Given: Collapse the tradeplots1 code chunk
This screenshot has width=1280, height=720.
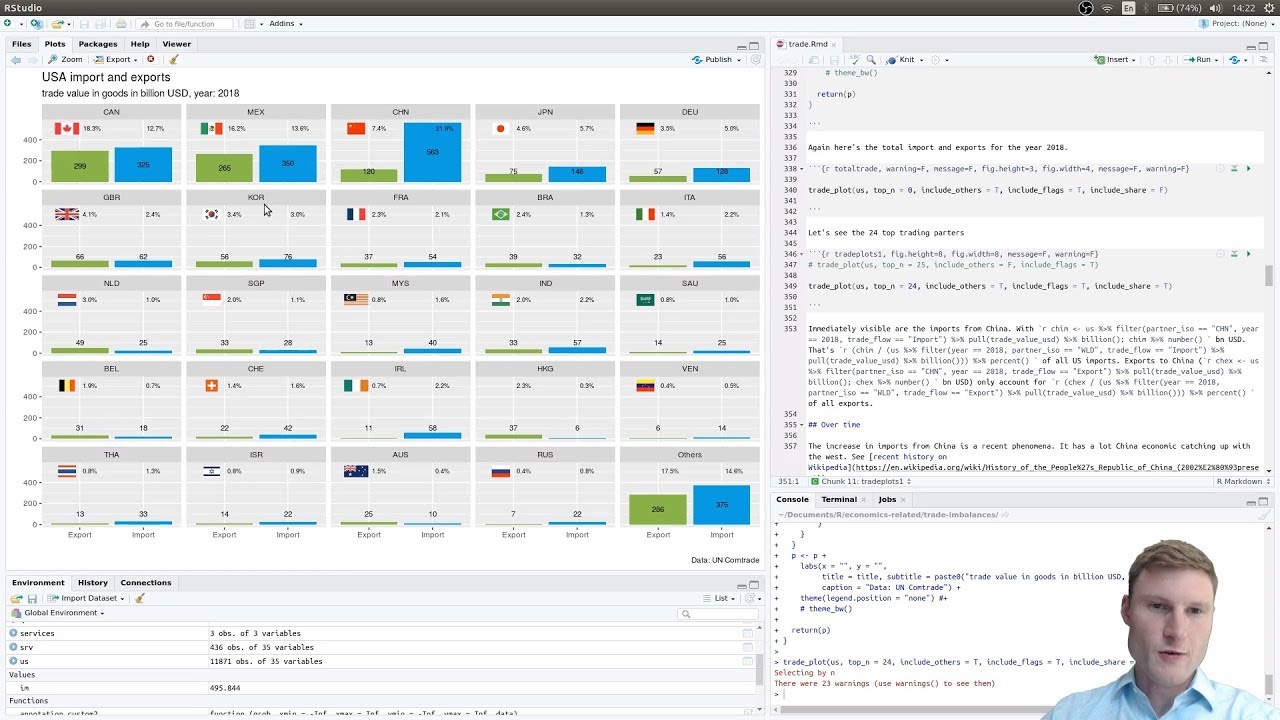Looking at the screenshot, I should (802, 254).
